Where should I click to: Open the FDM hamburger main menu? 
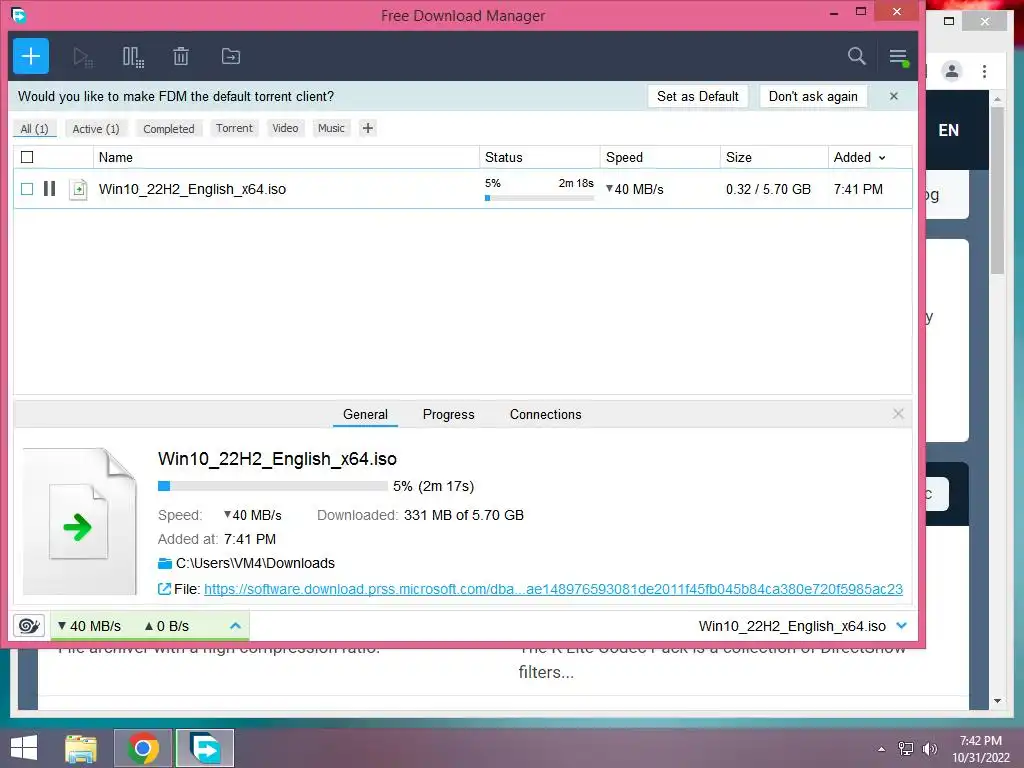(899, 57)
